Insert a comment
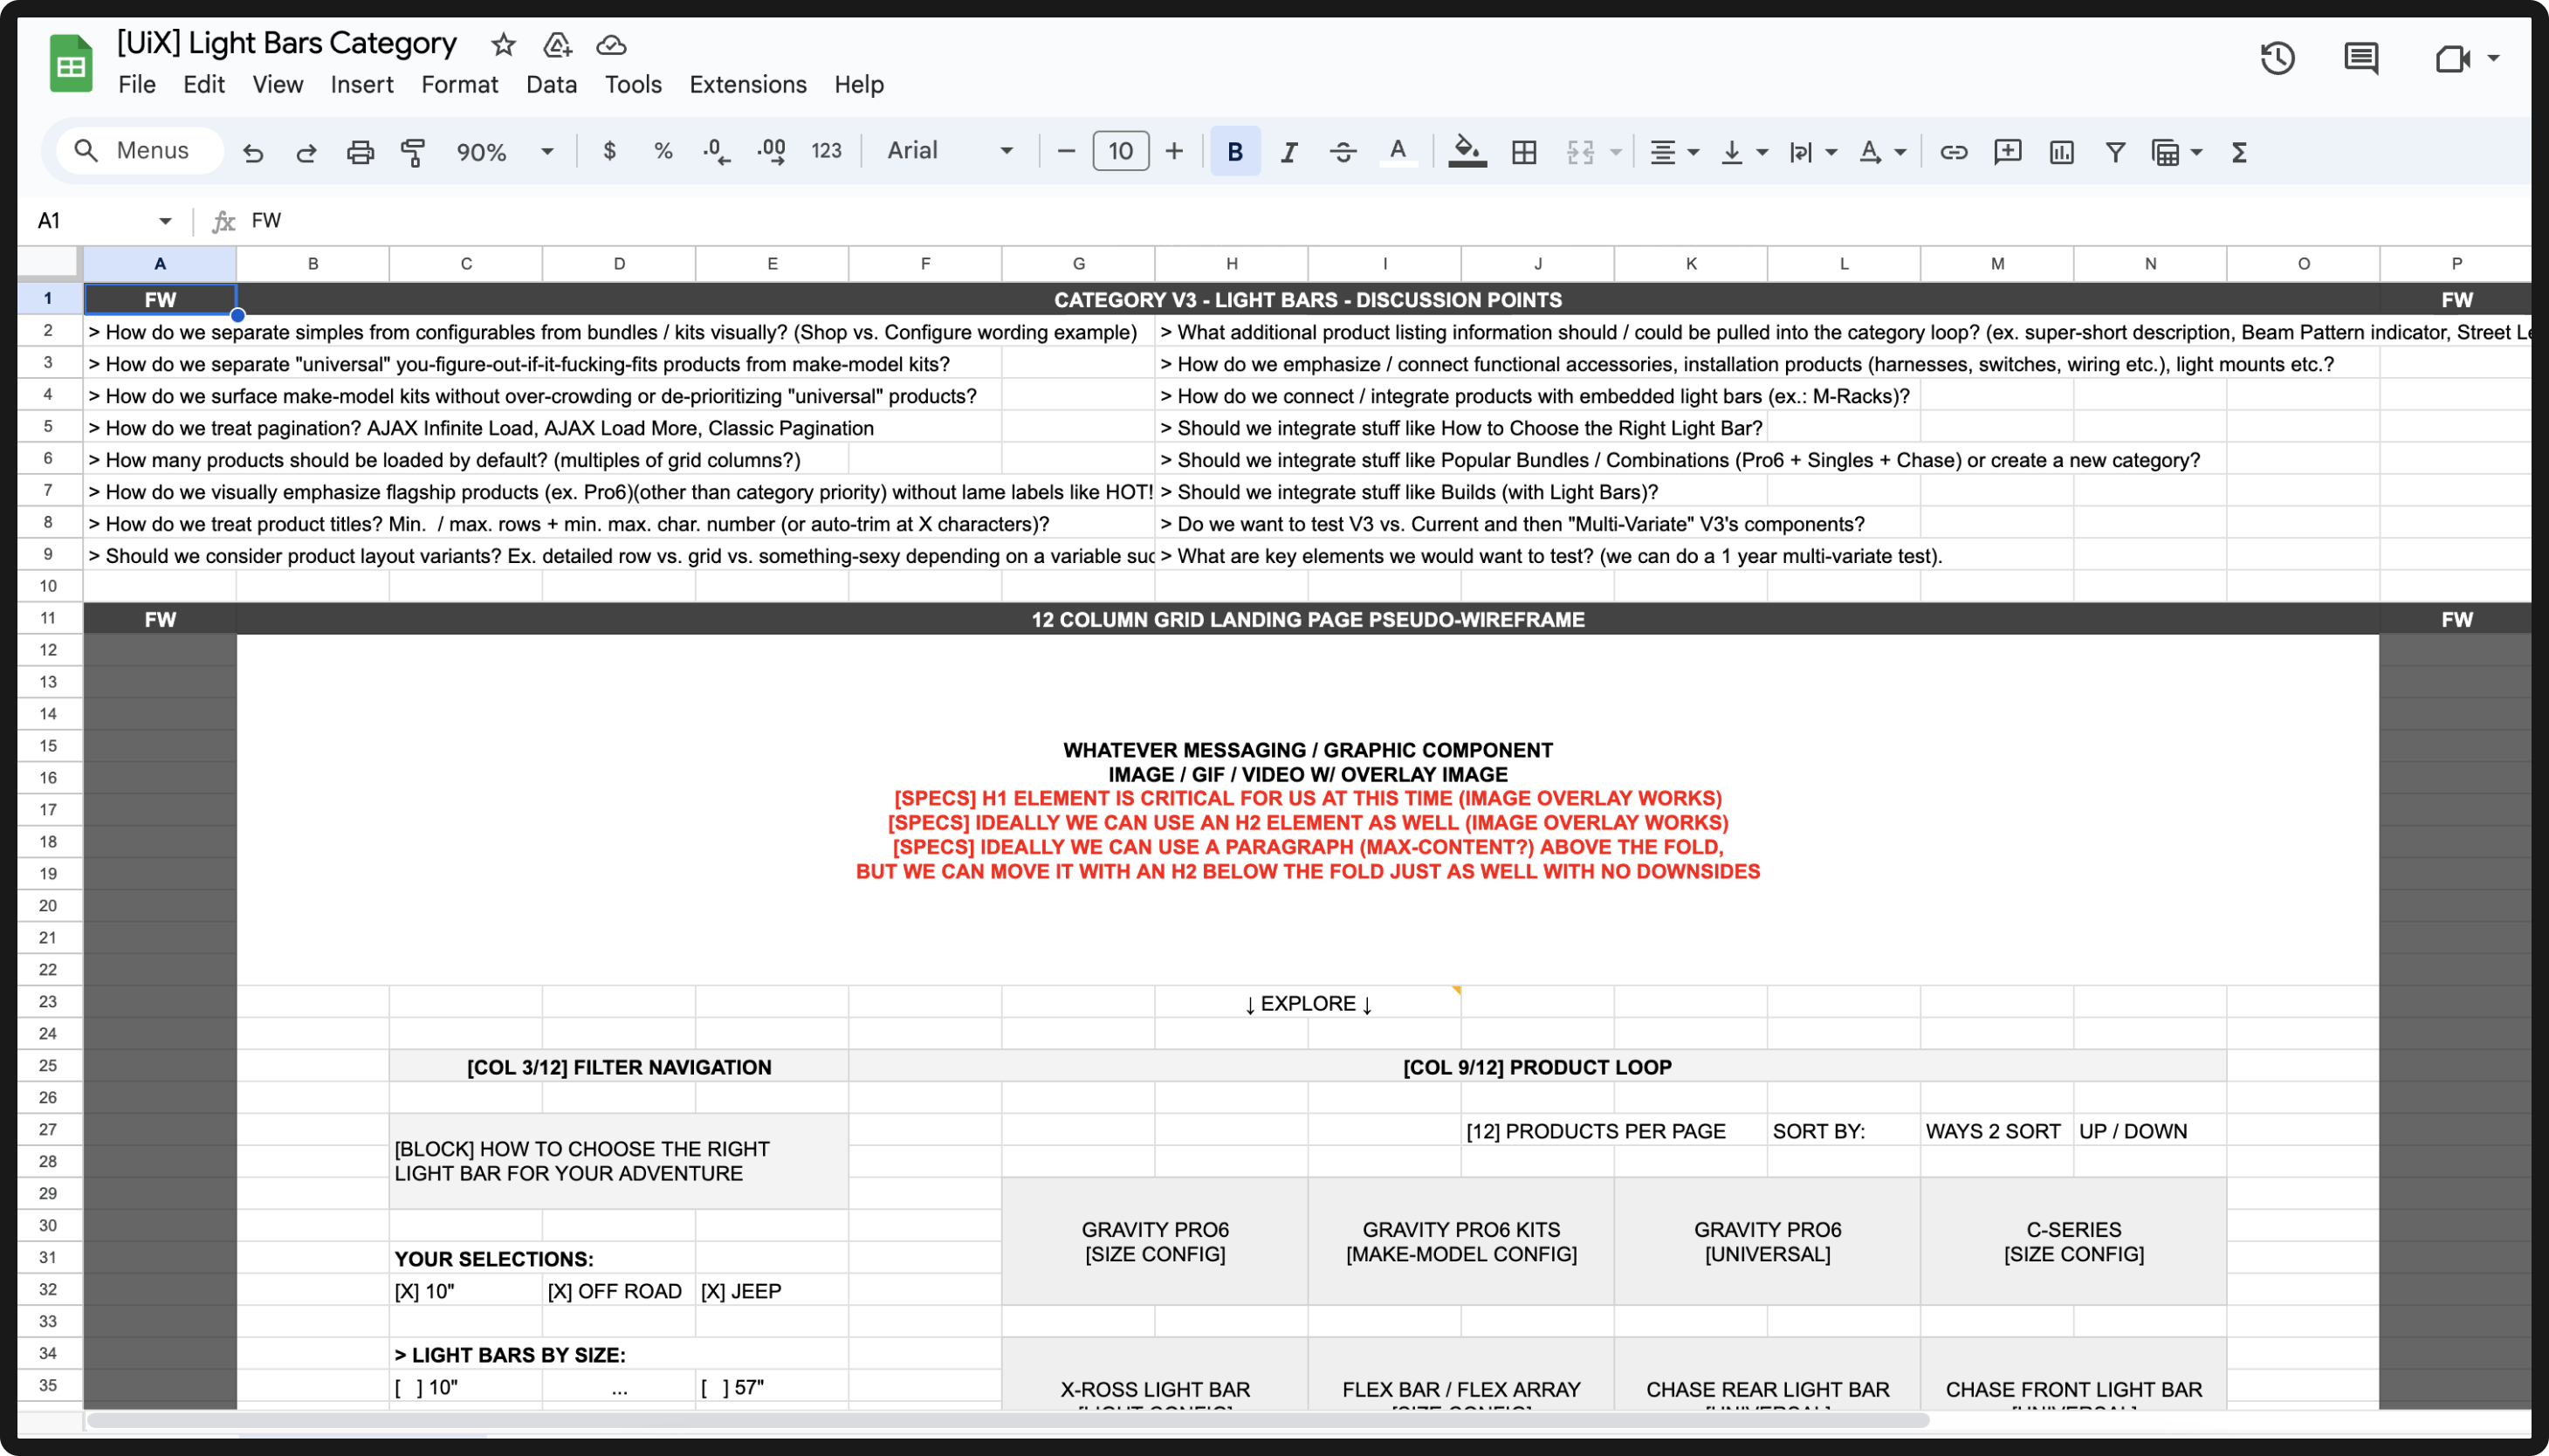 (2007, 152)
